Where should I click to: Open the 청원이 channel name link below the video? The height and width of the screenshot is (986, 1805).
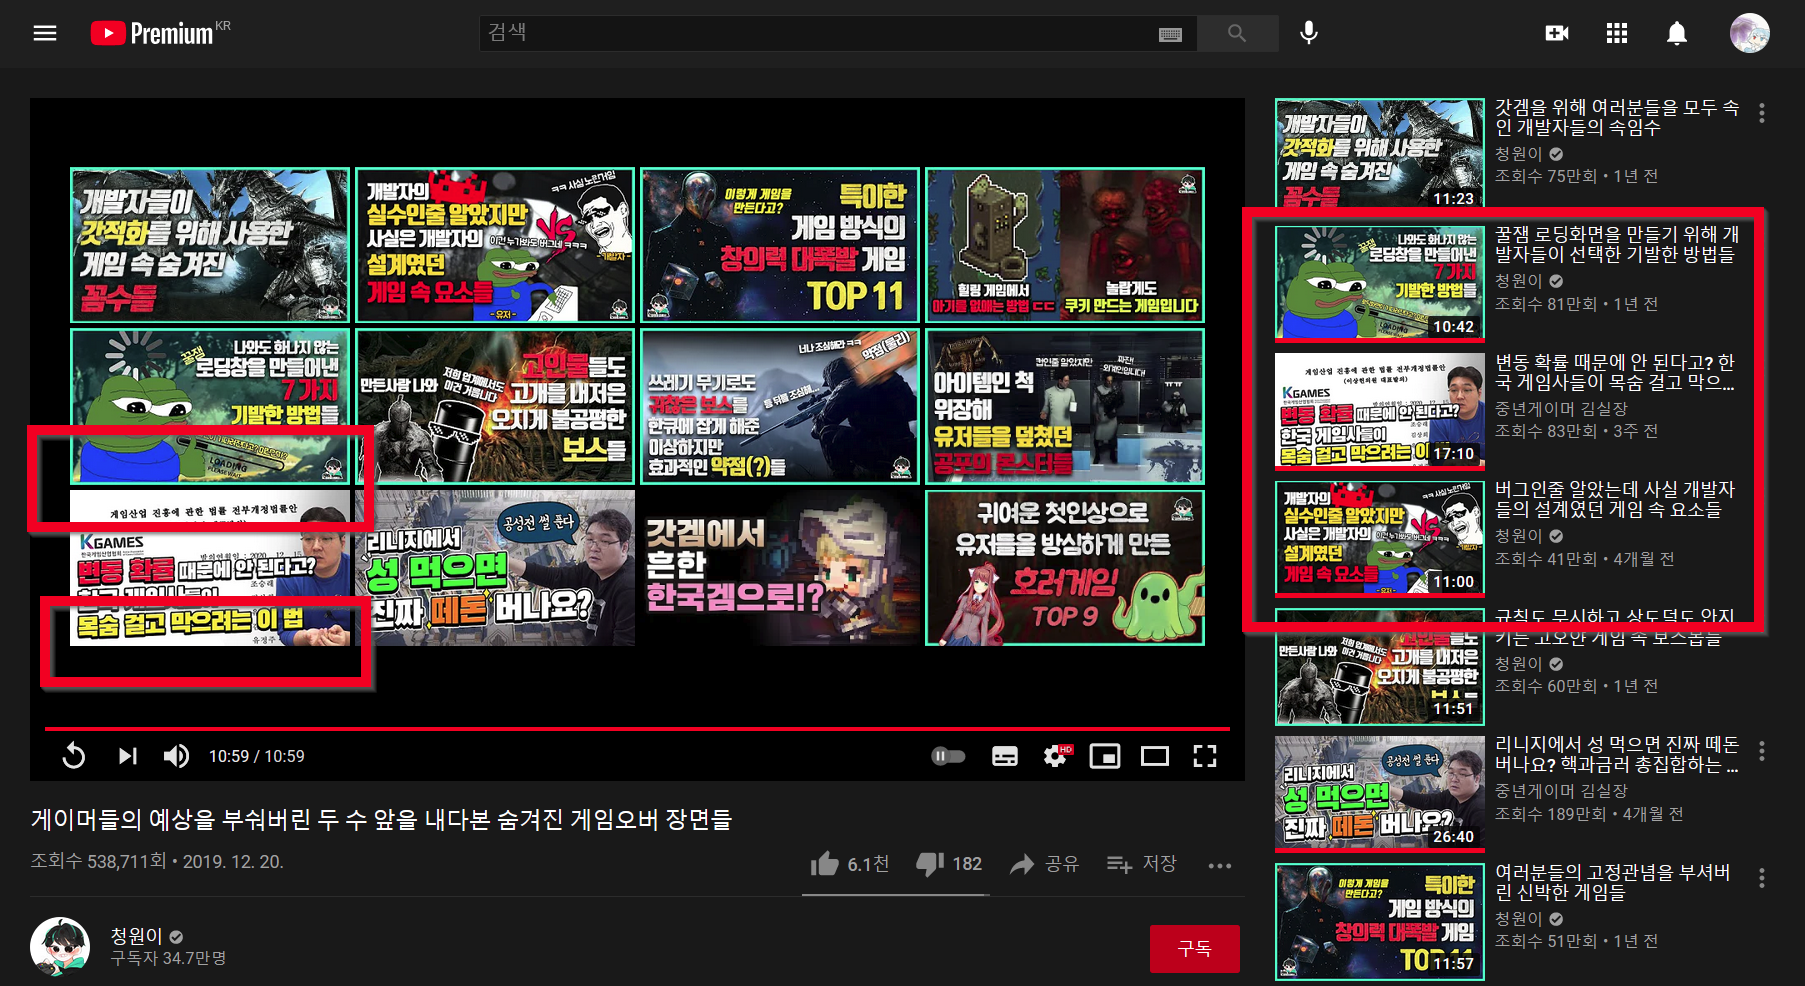(x=136, y=936)
